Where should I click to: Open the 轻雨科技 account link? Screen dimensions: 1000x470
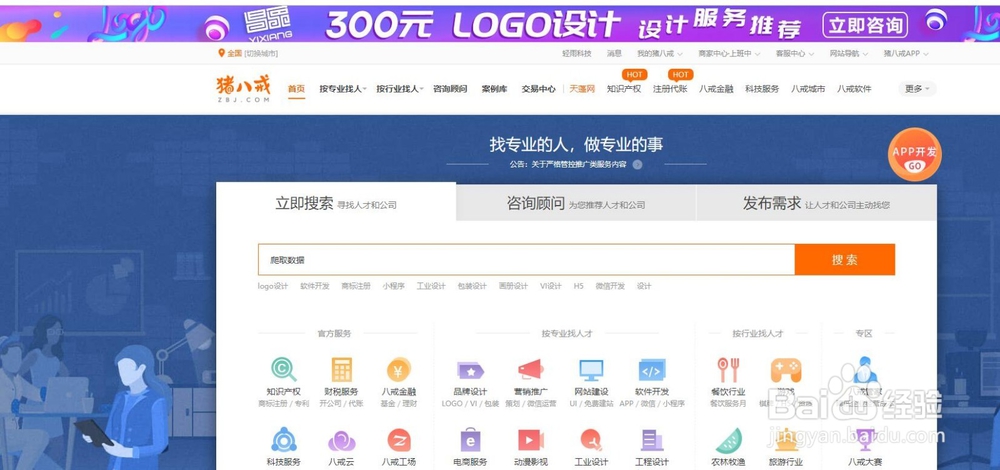[577, 54]
